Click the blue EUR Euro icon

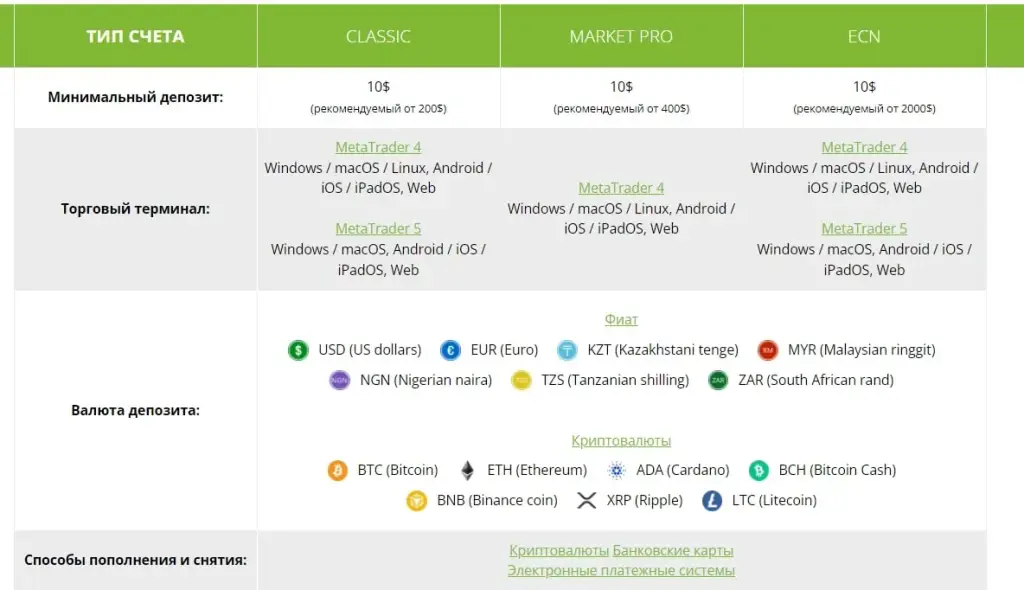450,350
